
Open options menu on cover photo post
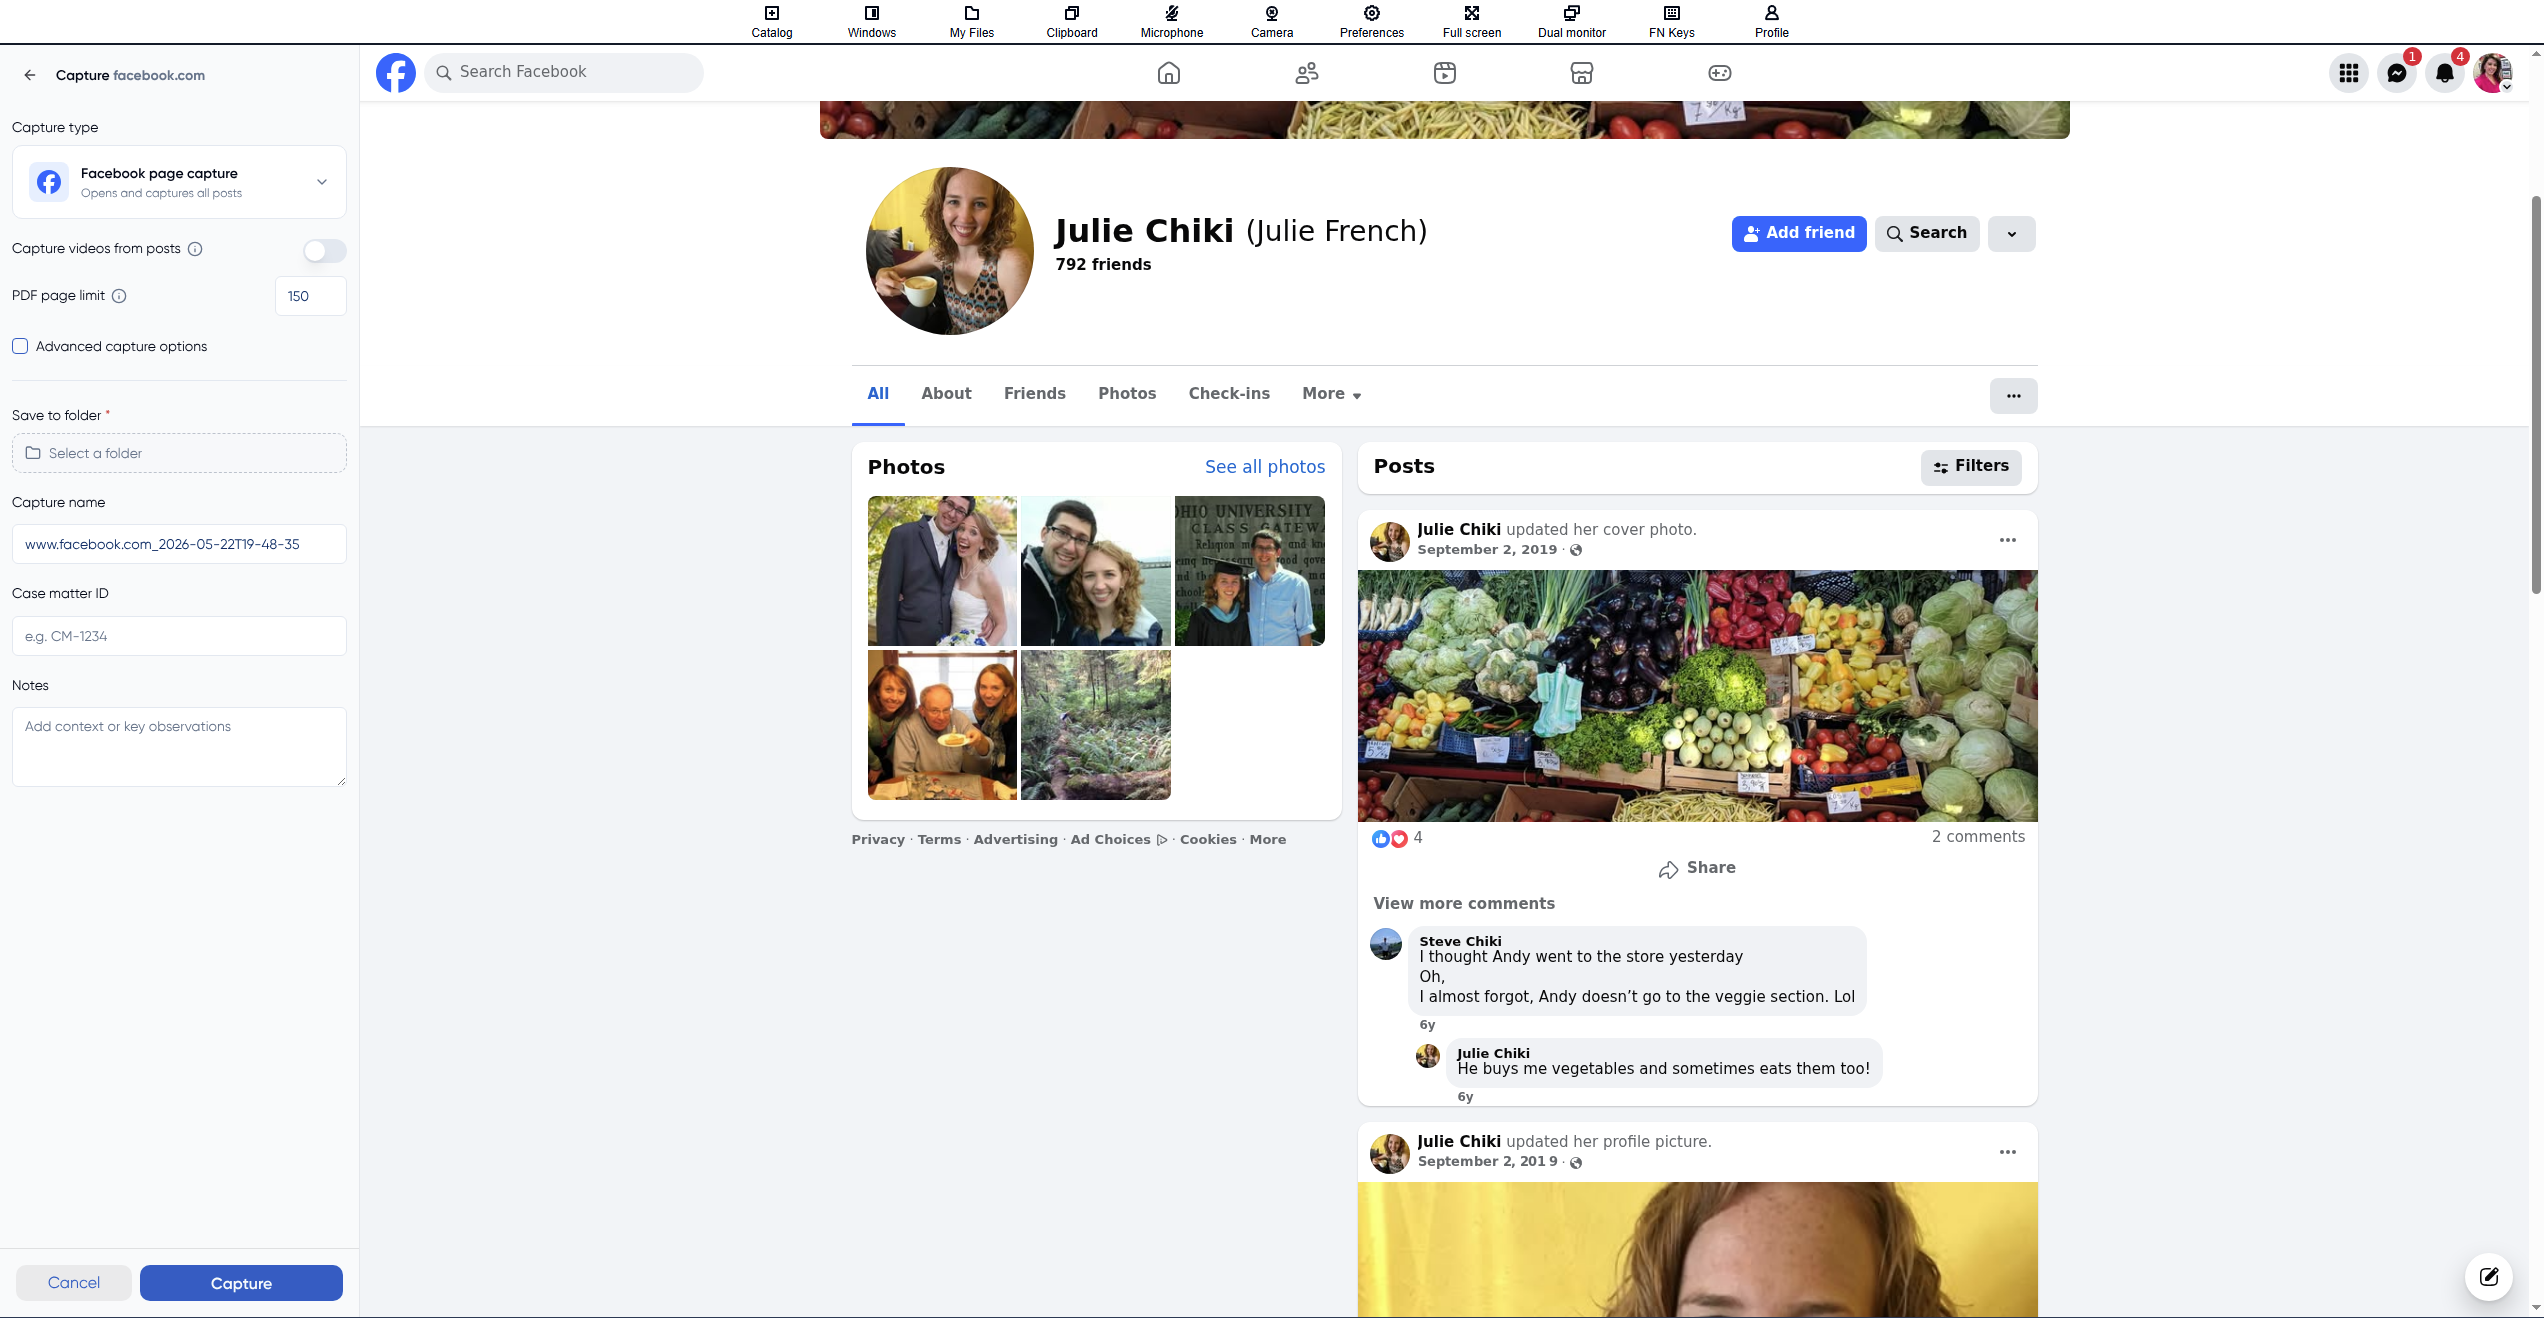tap(2007, 540)
